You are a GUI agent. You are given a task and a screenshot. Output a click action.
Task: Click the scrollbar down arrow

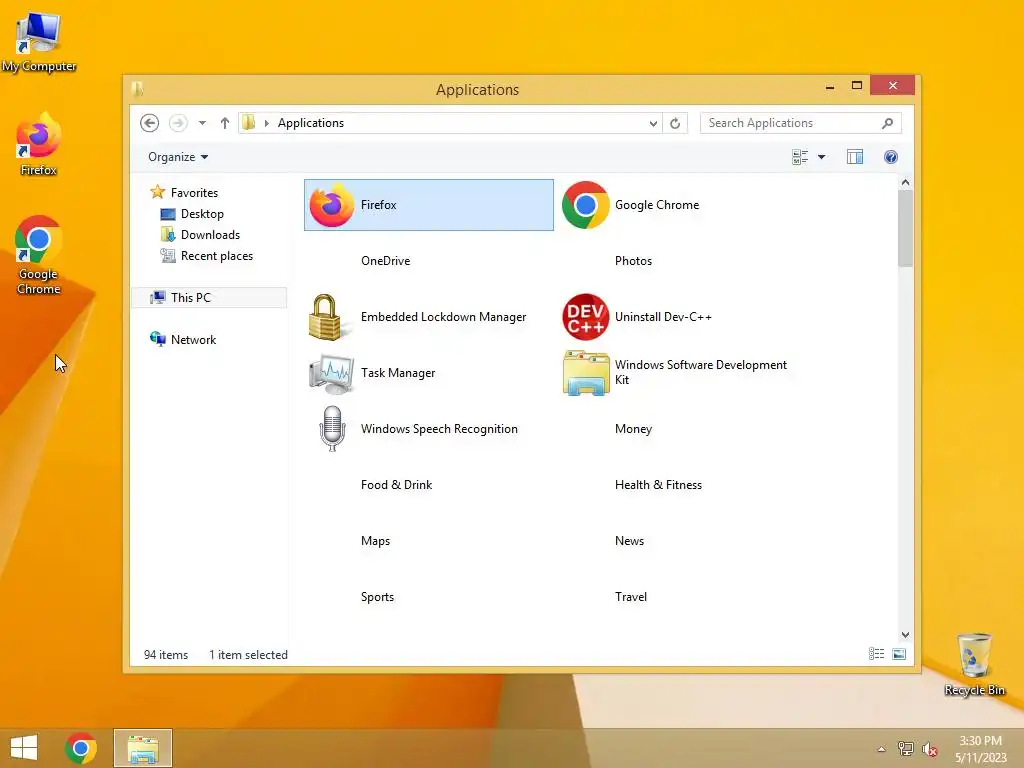tap(905, 635)
